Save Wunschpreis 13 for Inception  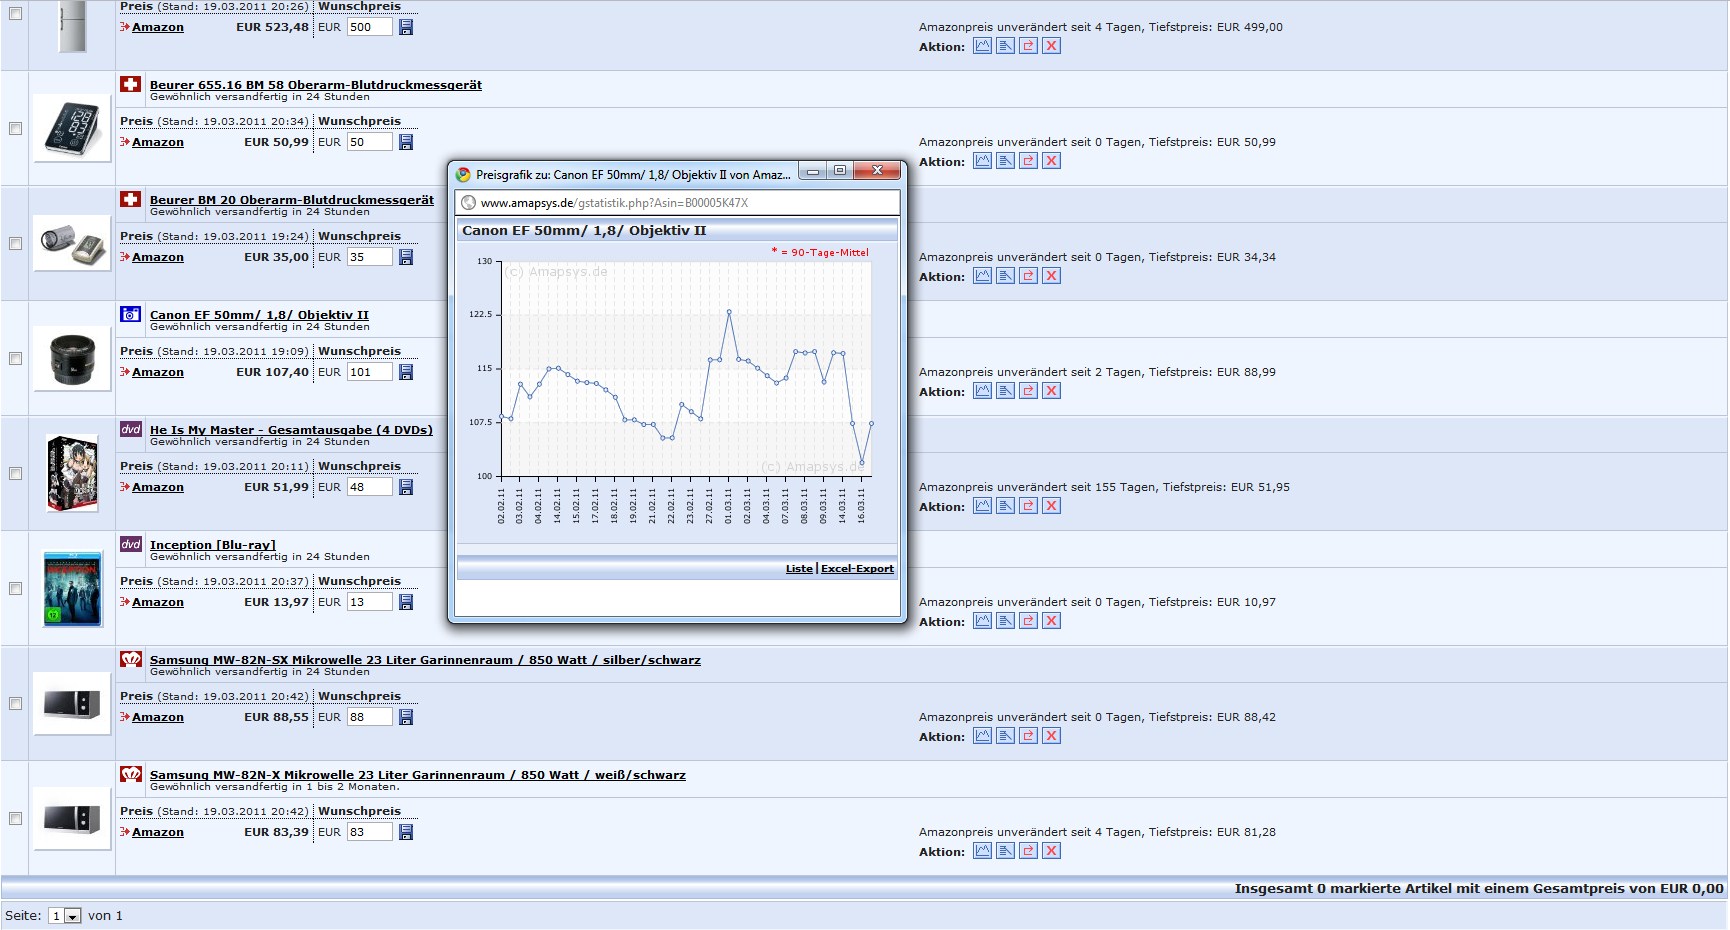[x=406, y=602]
